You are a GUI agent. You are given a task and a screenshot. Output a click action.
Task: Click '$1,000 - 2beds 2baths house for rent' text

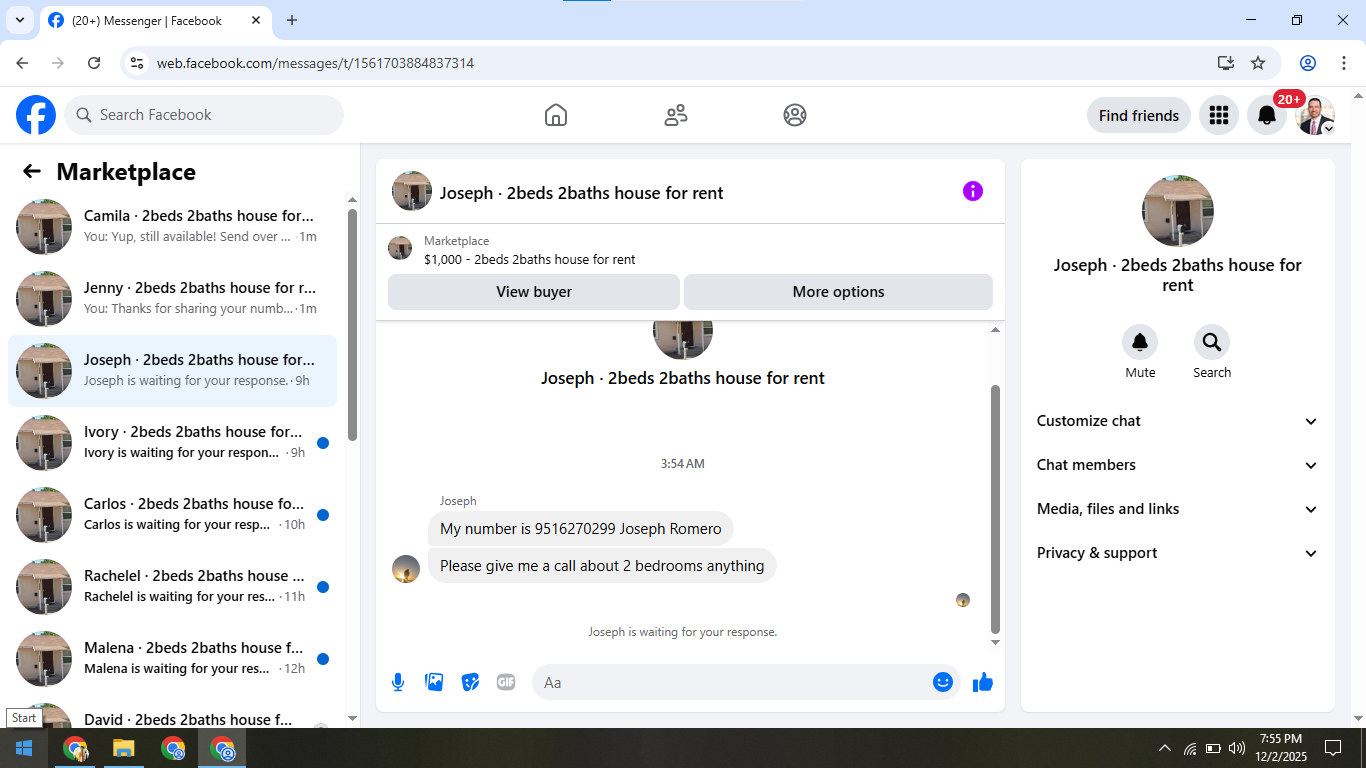[530, 259]
